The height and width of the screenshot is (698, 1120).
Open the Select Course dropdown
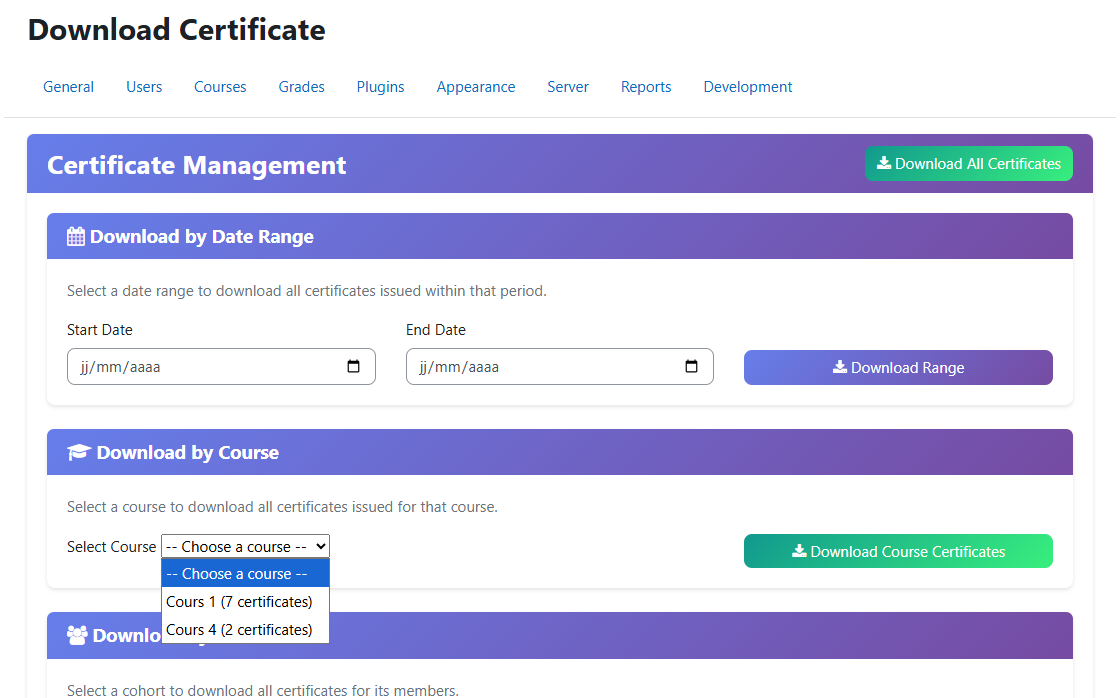245,546
